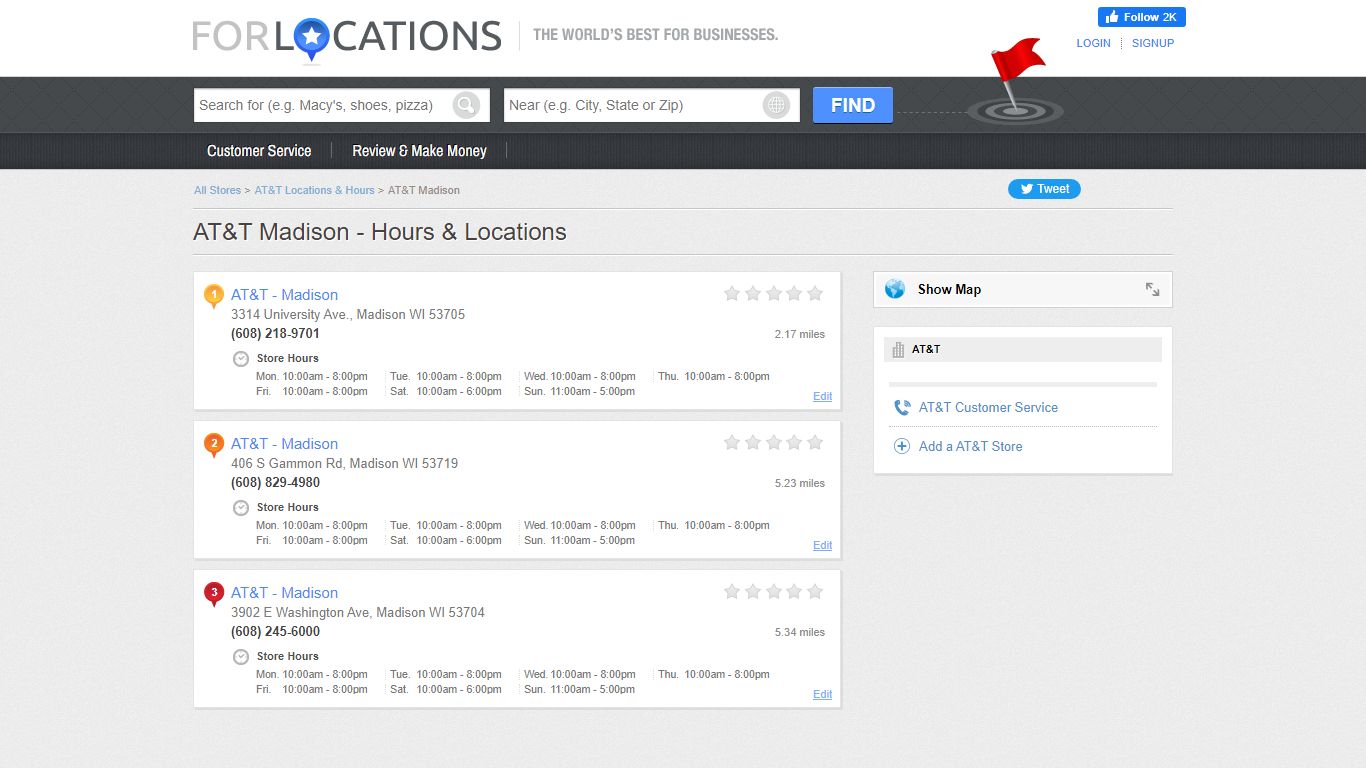Click the Tweet button

(1044, 189)
